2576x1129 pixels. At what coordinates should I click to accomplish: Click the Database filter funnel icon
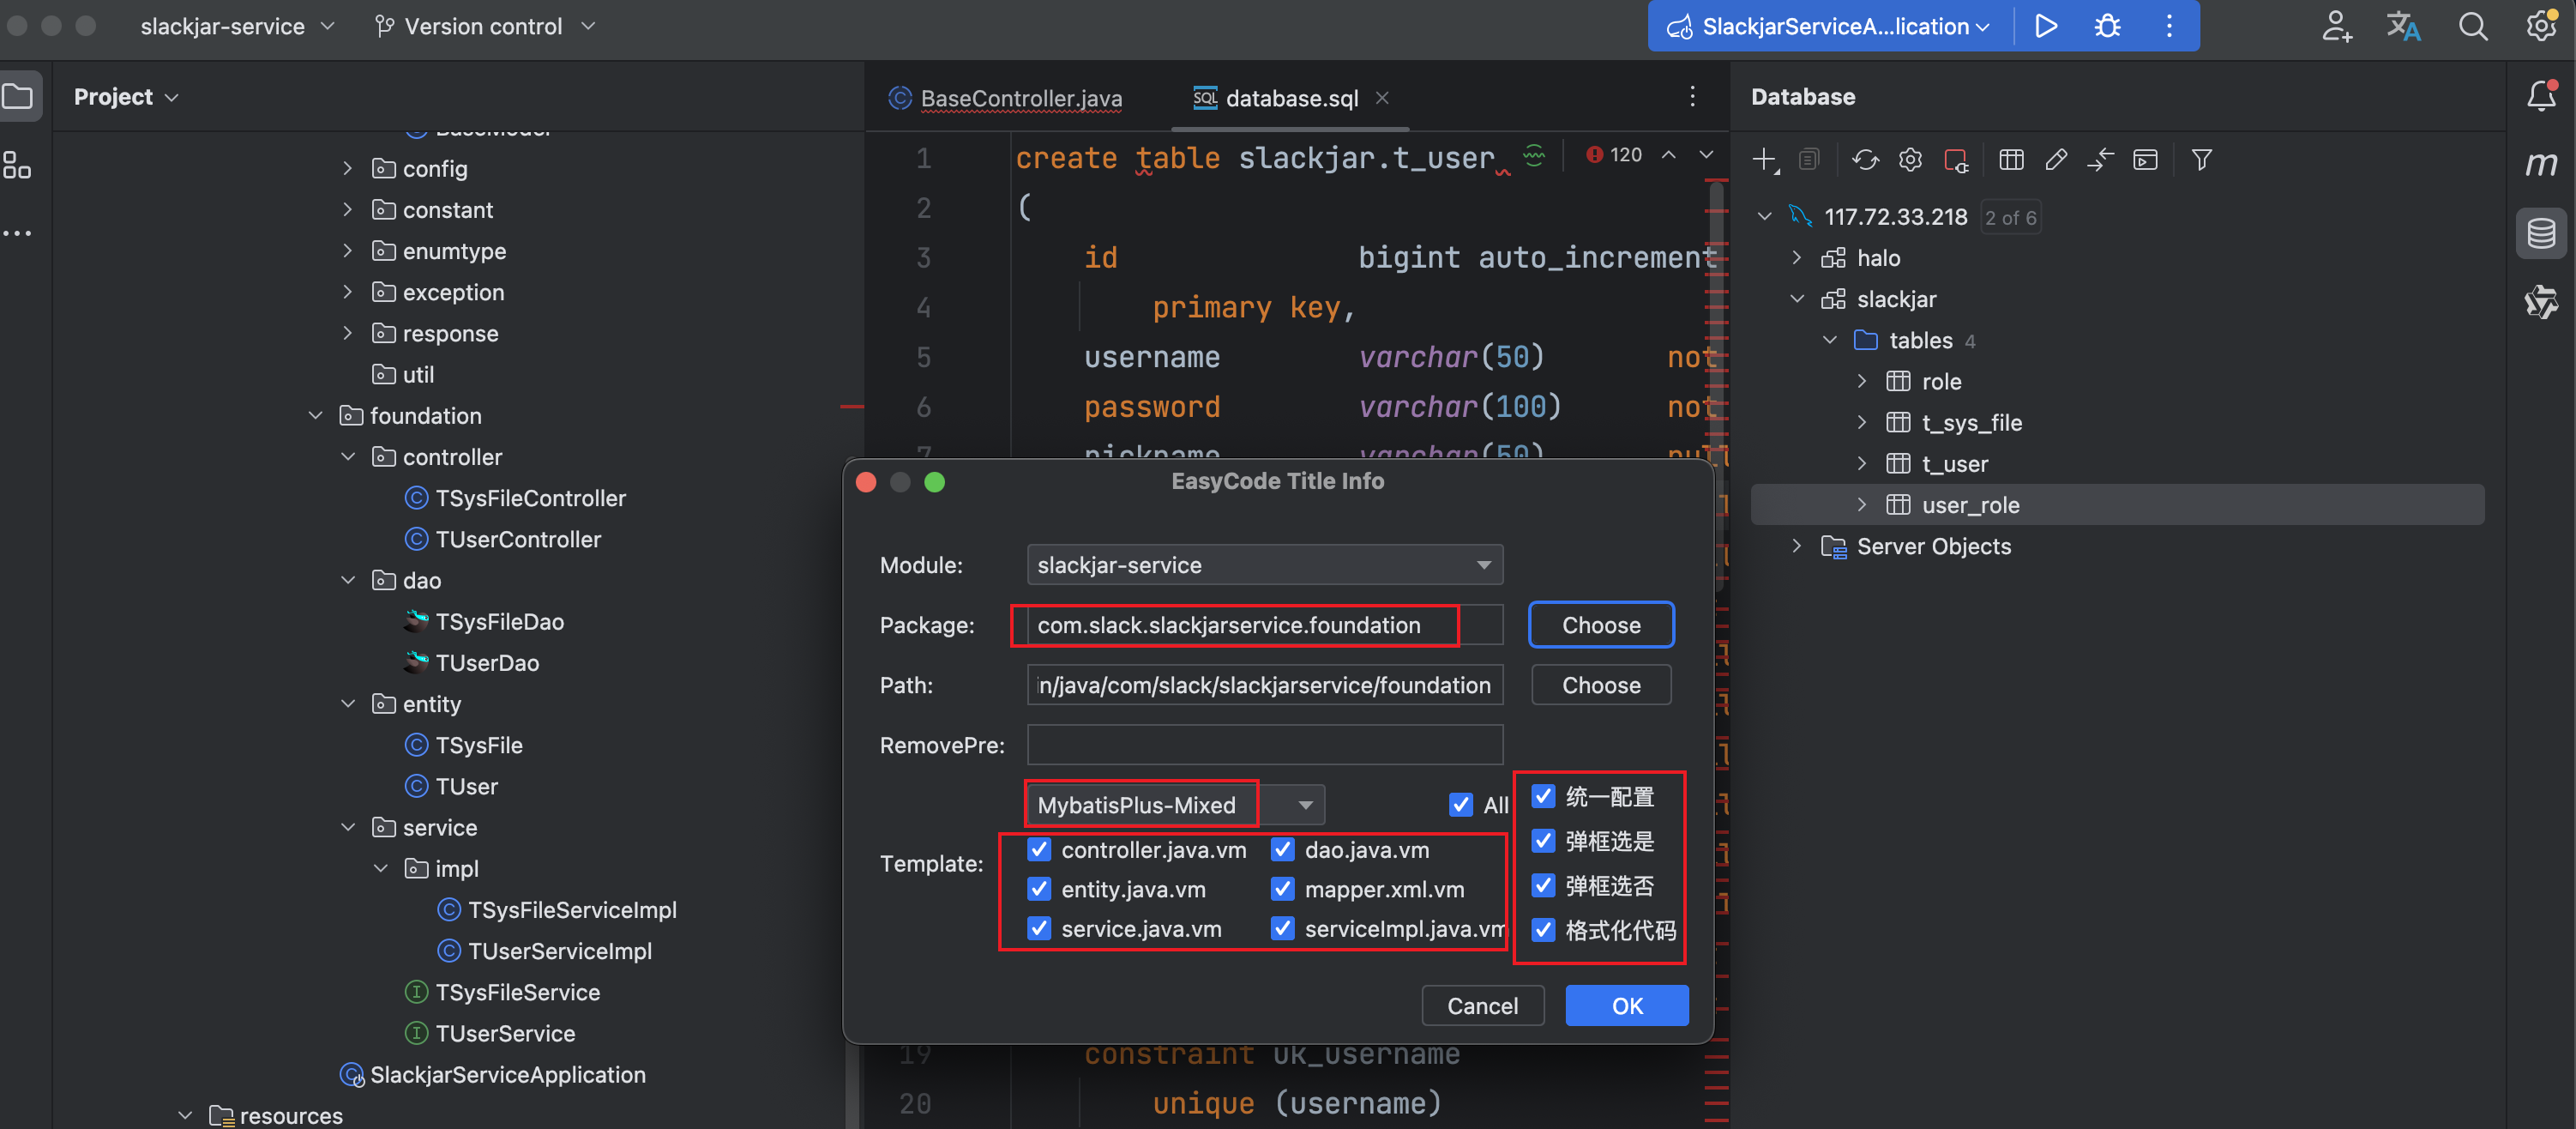pyautogui.click(x=2201, y=160)
